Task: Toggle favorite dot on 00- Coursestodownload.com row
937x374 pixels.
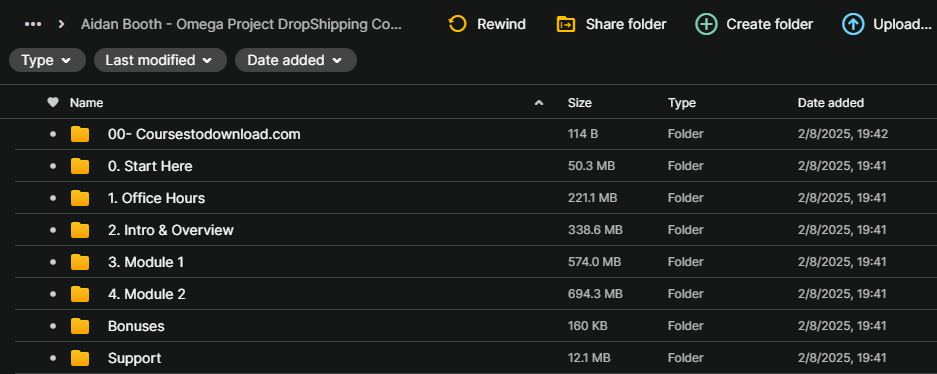Action: tap(53, 134)
